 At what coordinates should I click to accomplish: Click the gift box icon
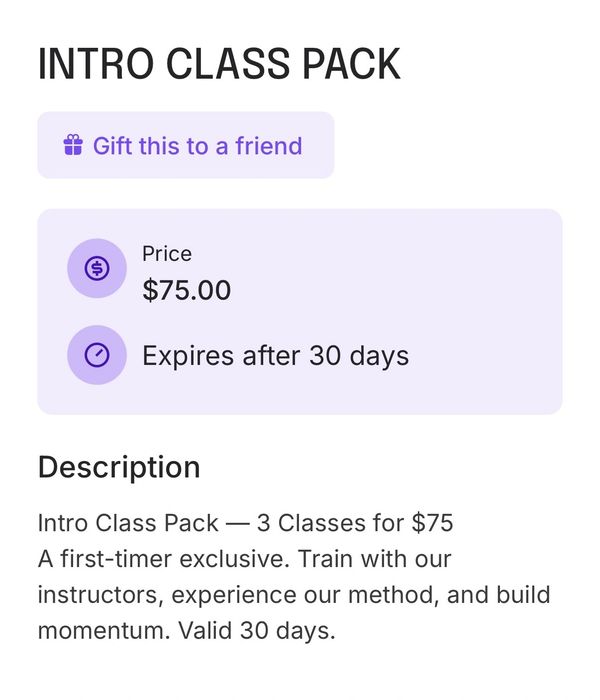coord(73,146)
